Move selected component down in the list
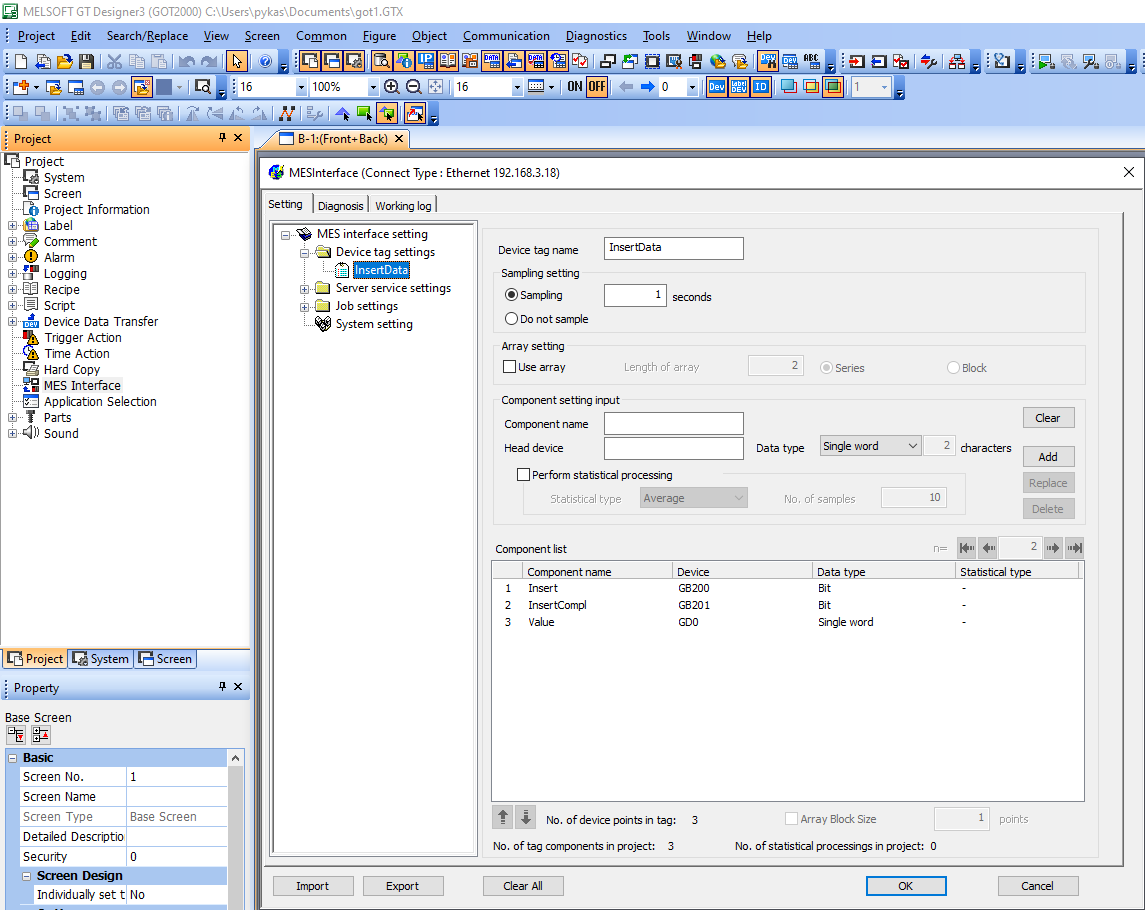 pos(526,817)
